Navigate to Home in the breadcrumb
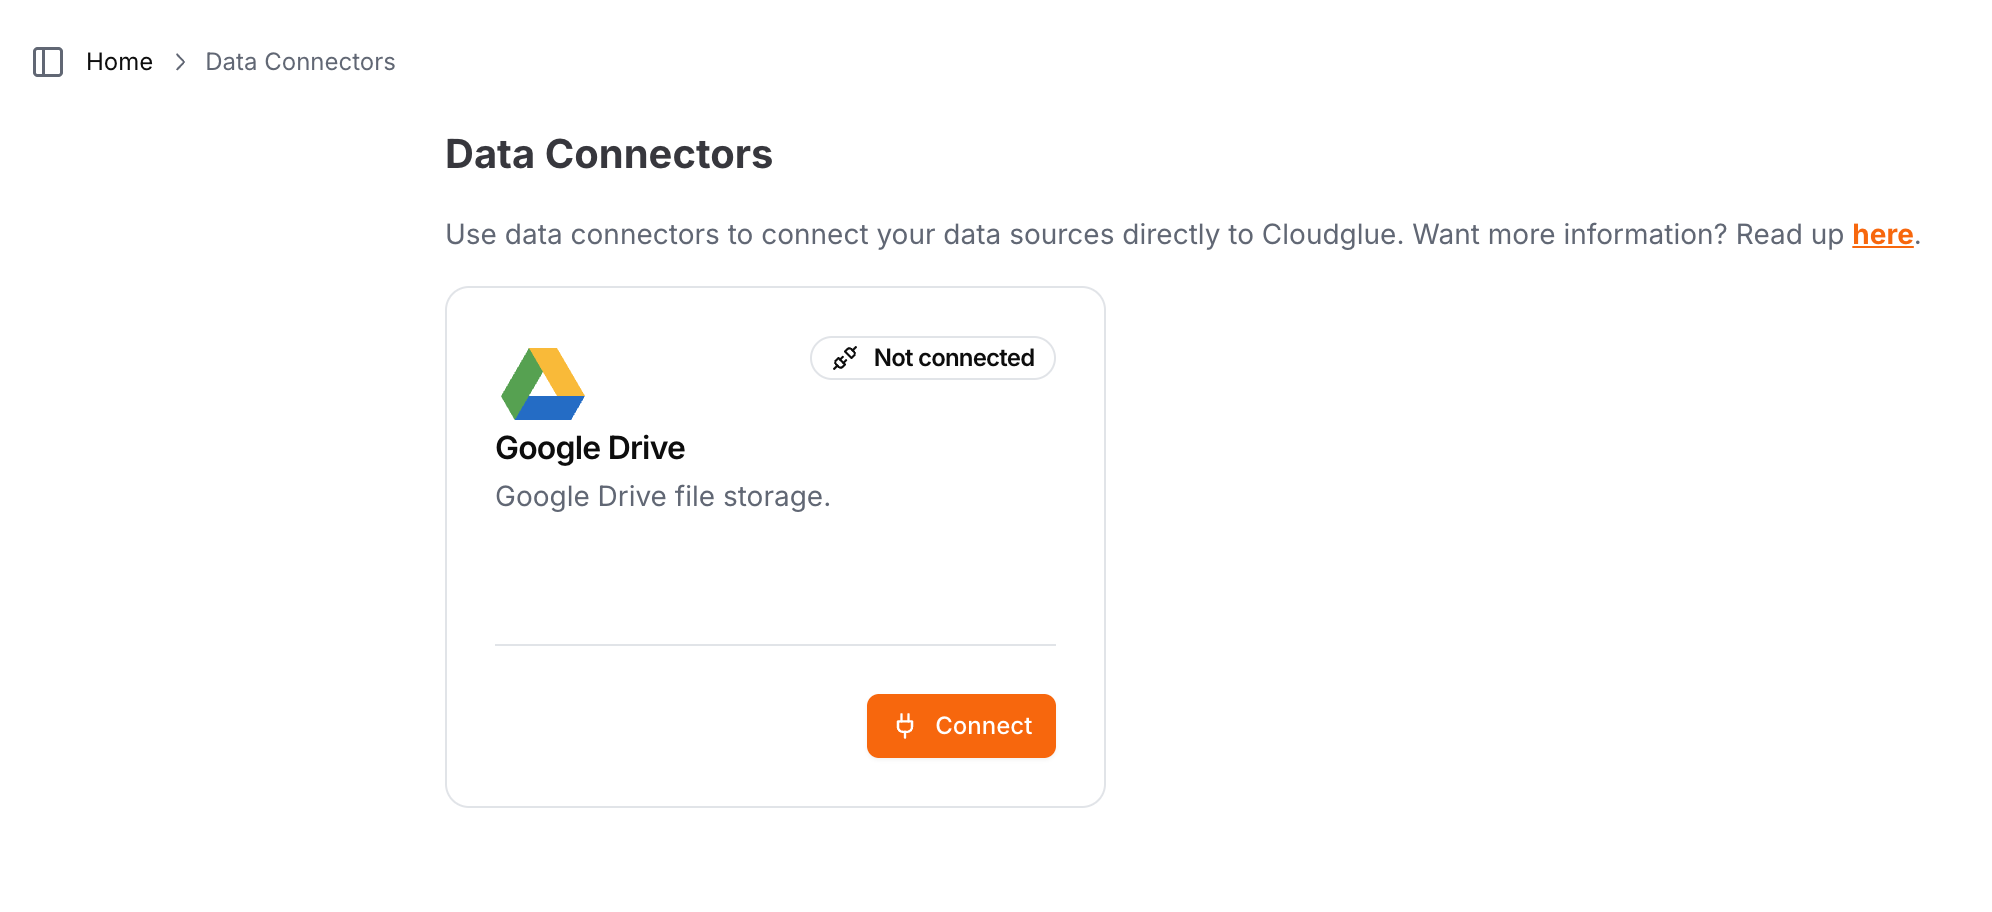Image resolution: width=1992 pixels, height=912 pixels. [119, 61]
